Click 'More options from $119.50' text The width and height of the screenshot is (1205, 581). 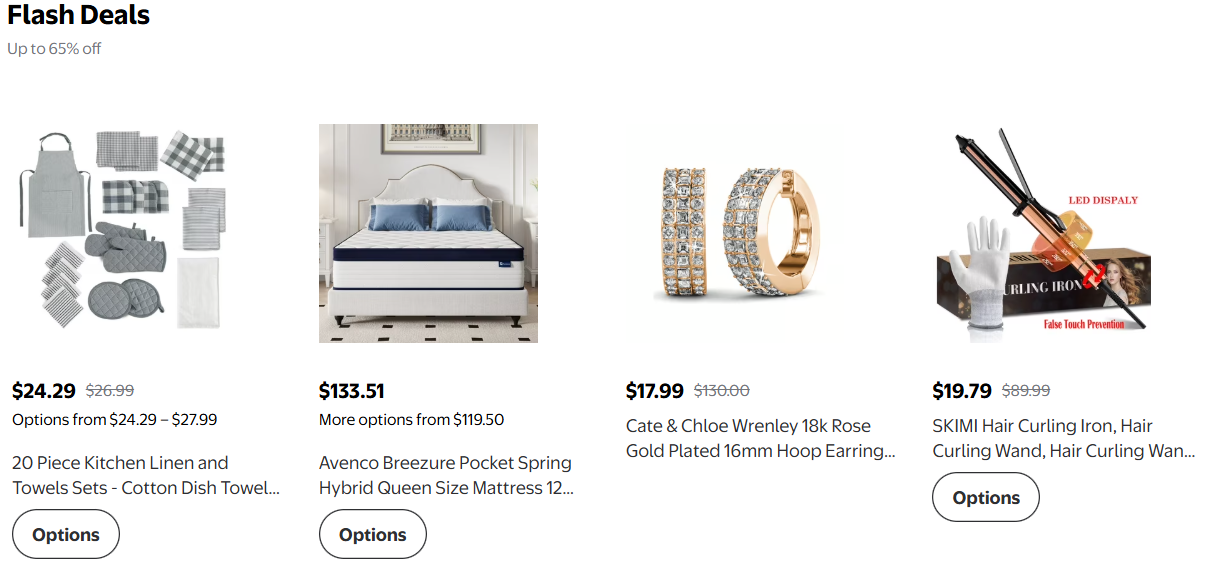coord(411,420)
